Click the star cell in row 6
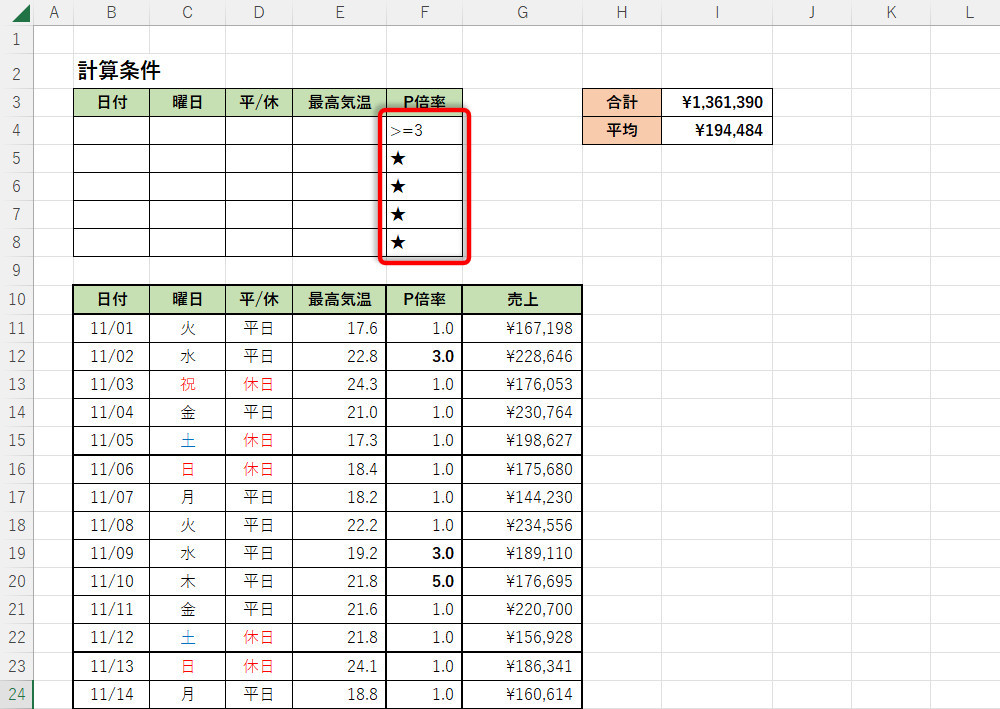 click(425, 186)
